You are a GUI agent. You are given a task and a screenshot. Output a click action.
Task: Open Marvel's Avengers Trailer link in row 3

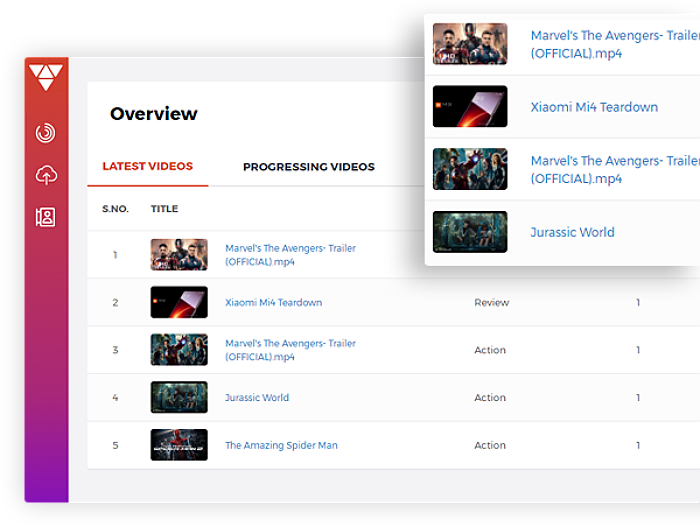point(290,350)
